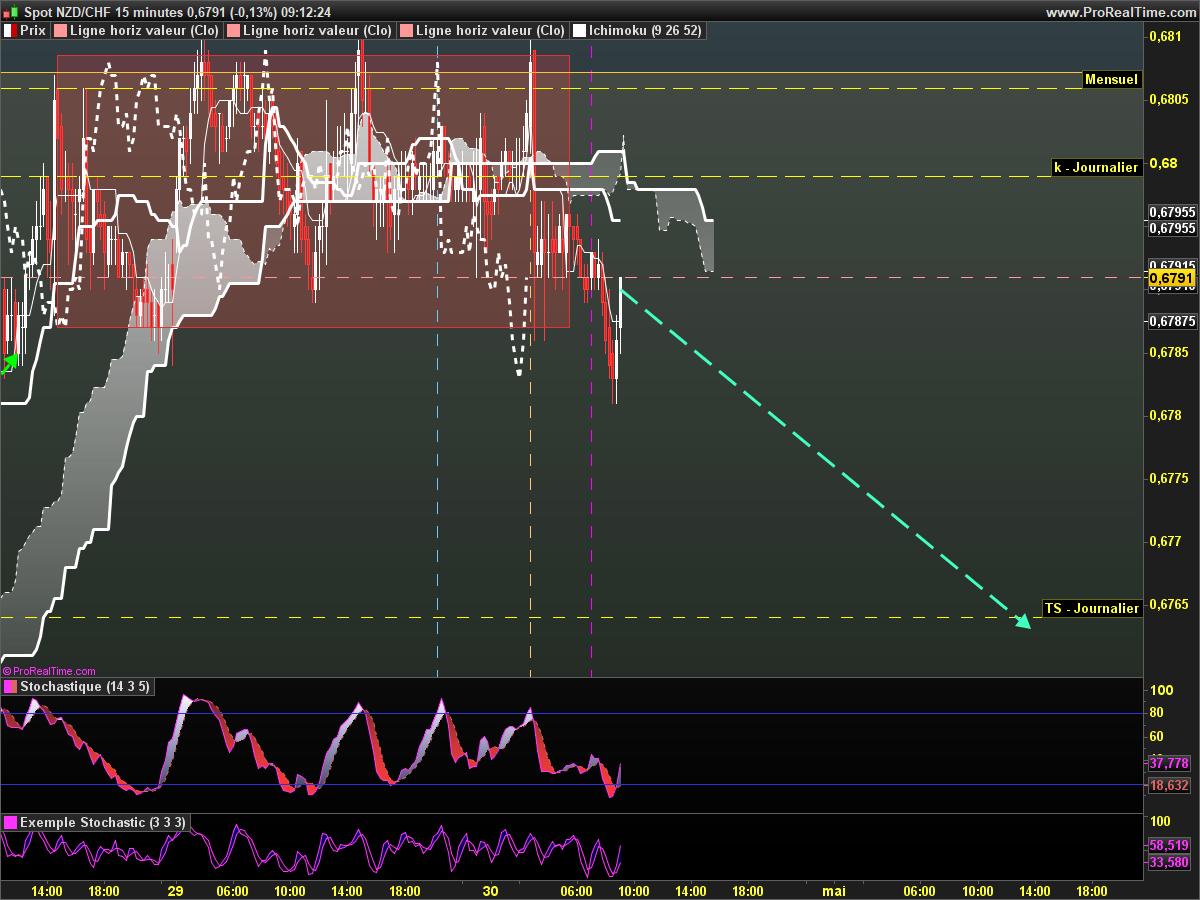
Task: Open Exemple Stochastic (3 3 3) panel label
Action: click(102, 822)
